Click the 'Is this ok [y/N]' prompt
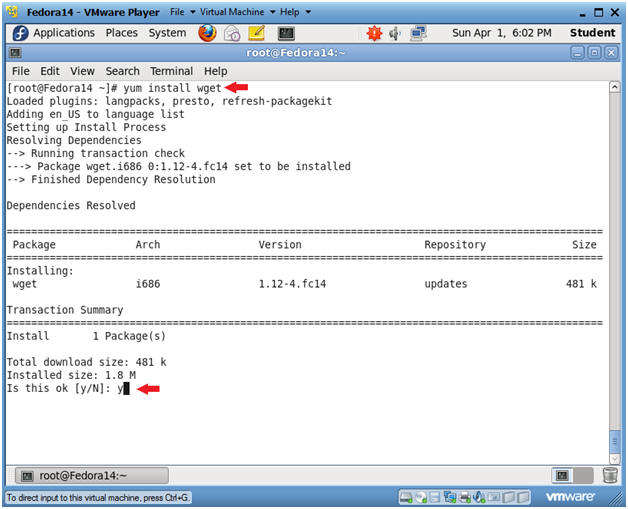The image size is (628, 509). 58,388
